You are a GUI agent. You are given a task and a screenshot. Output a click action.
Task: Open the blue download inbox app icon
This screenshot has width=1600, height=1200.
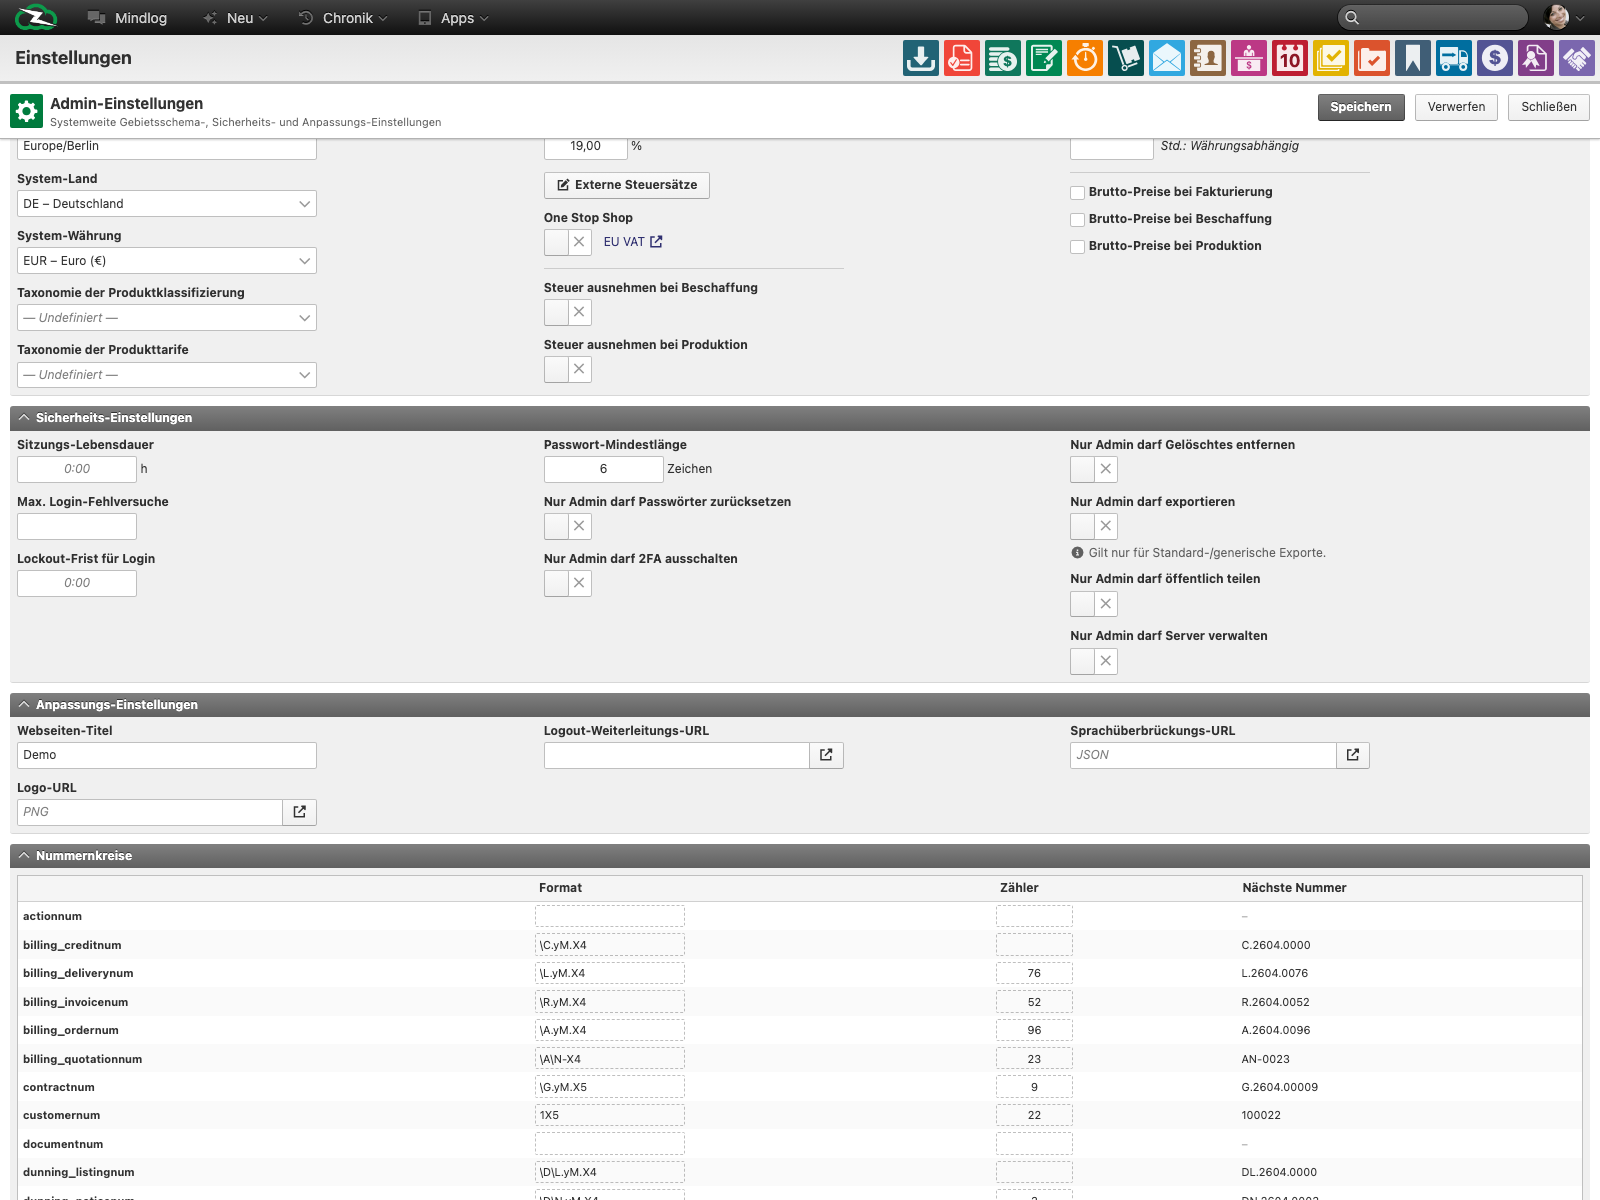[x=920, y=58]
